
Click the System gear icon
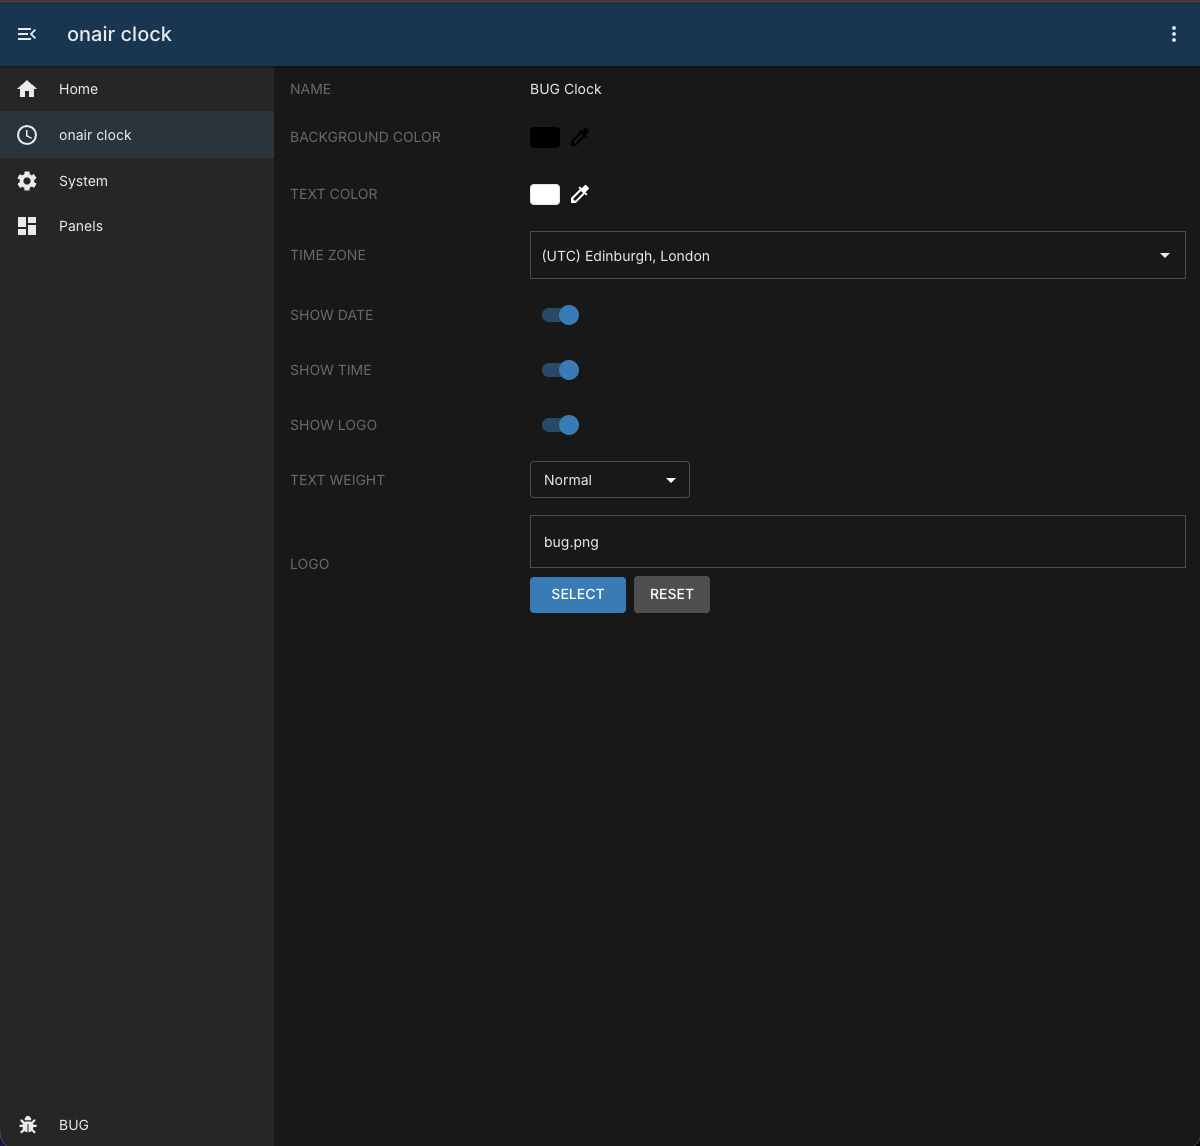pyautogui.click(x=27, y=181)
